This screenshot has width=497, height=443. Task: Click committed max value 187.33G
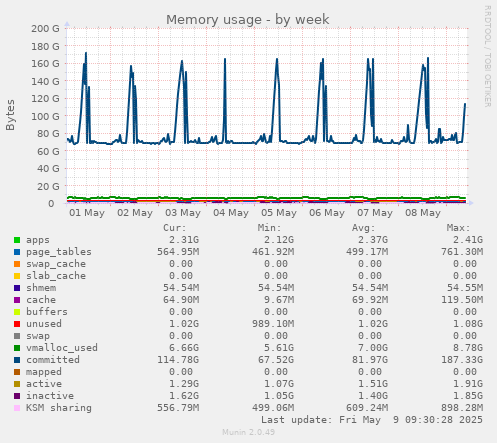[x=462, y=360]
